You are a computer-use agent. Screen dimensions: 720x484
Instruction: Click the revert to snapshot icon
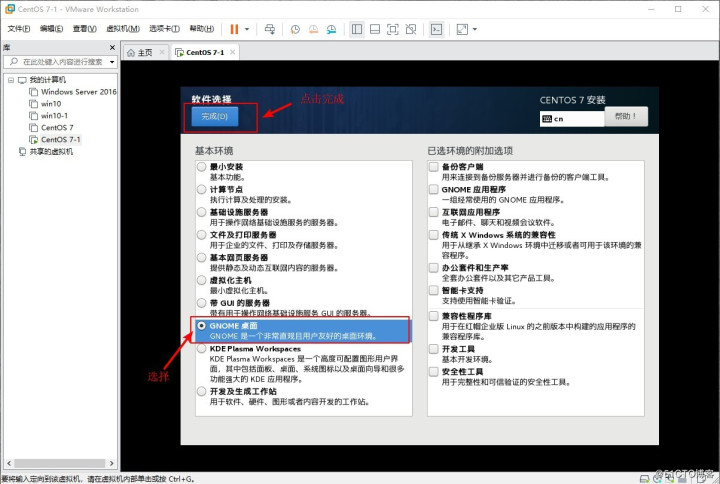tap(313, 29)
